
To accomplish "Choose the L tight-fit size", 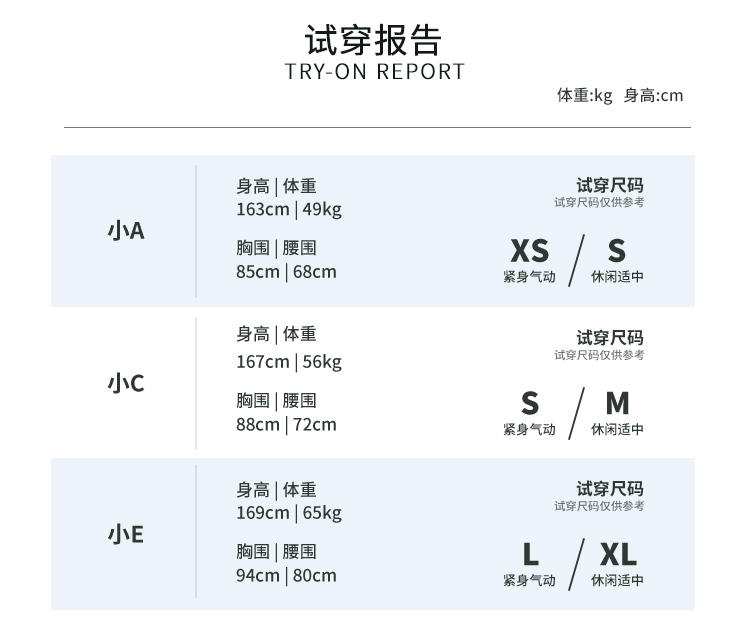I will 530,554.
